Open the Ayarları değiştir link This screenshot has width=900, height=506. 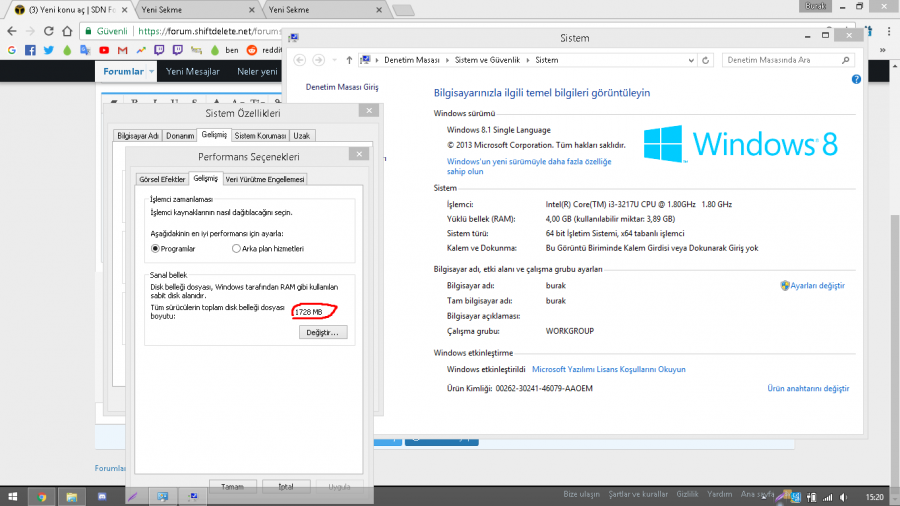tap(817, 285)
